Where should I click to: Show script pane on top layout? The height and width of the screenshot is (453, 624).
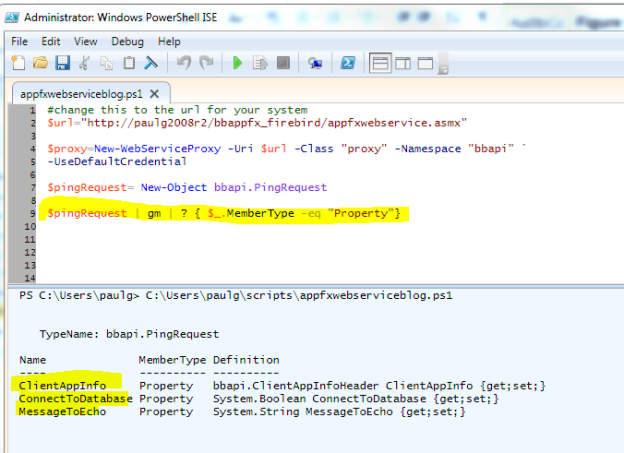380,63
